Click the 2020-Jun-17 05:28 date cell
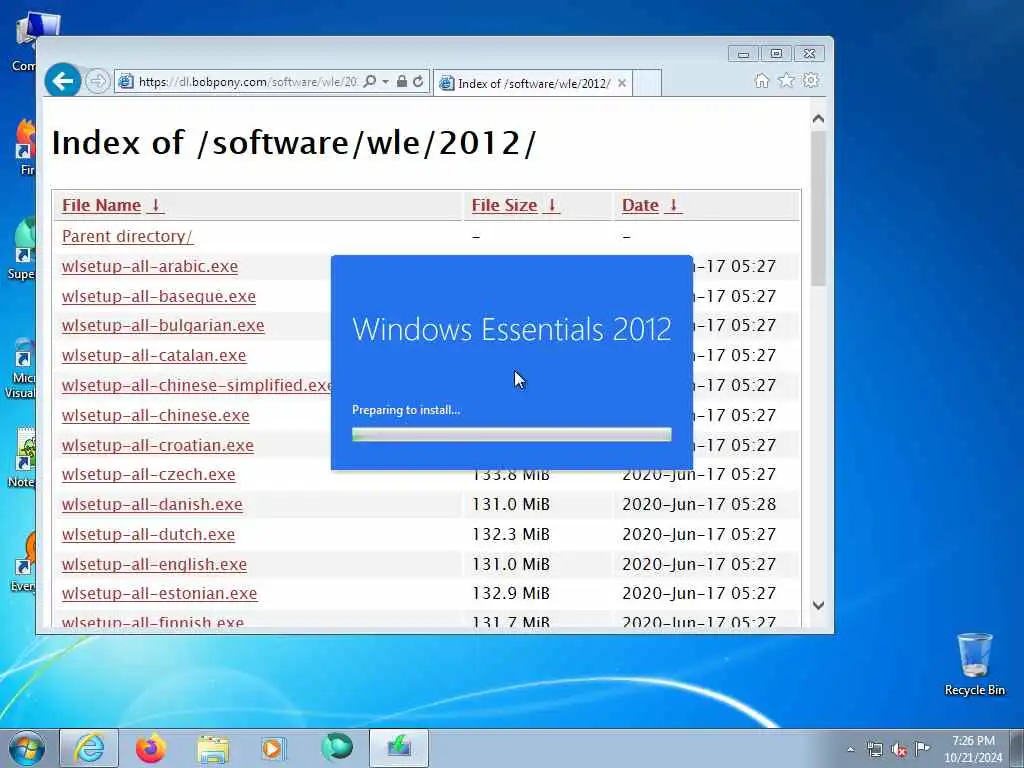This screenshot has height=768, width=1024. coord(699,505)
